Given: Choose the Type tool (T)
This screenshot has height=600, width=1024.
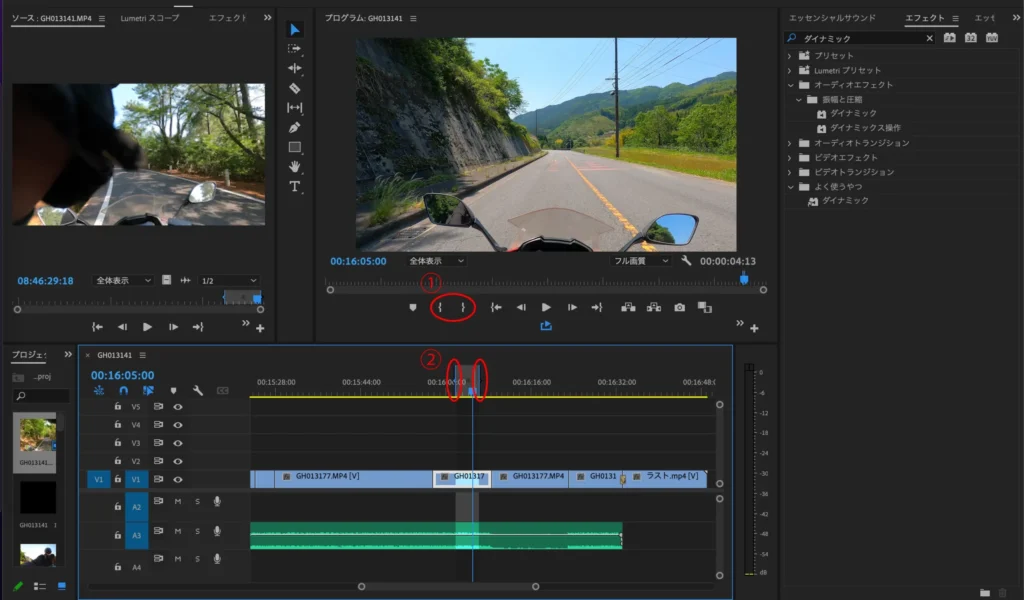Looking at the screenshot, I should [295, 186].
